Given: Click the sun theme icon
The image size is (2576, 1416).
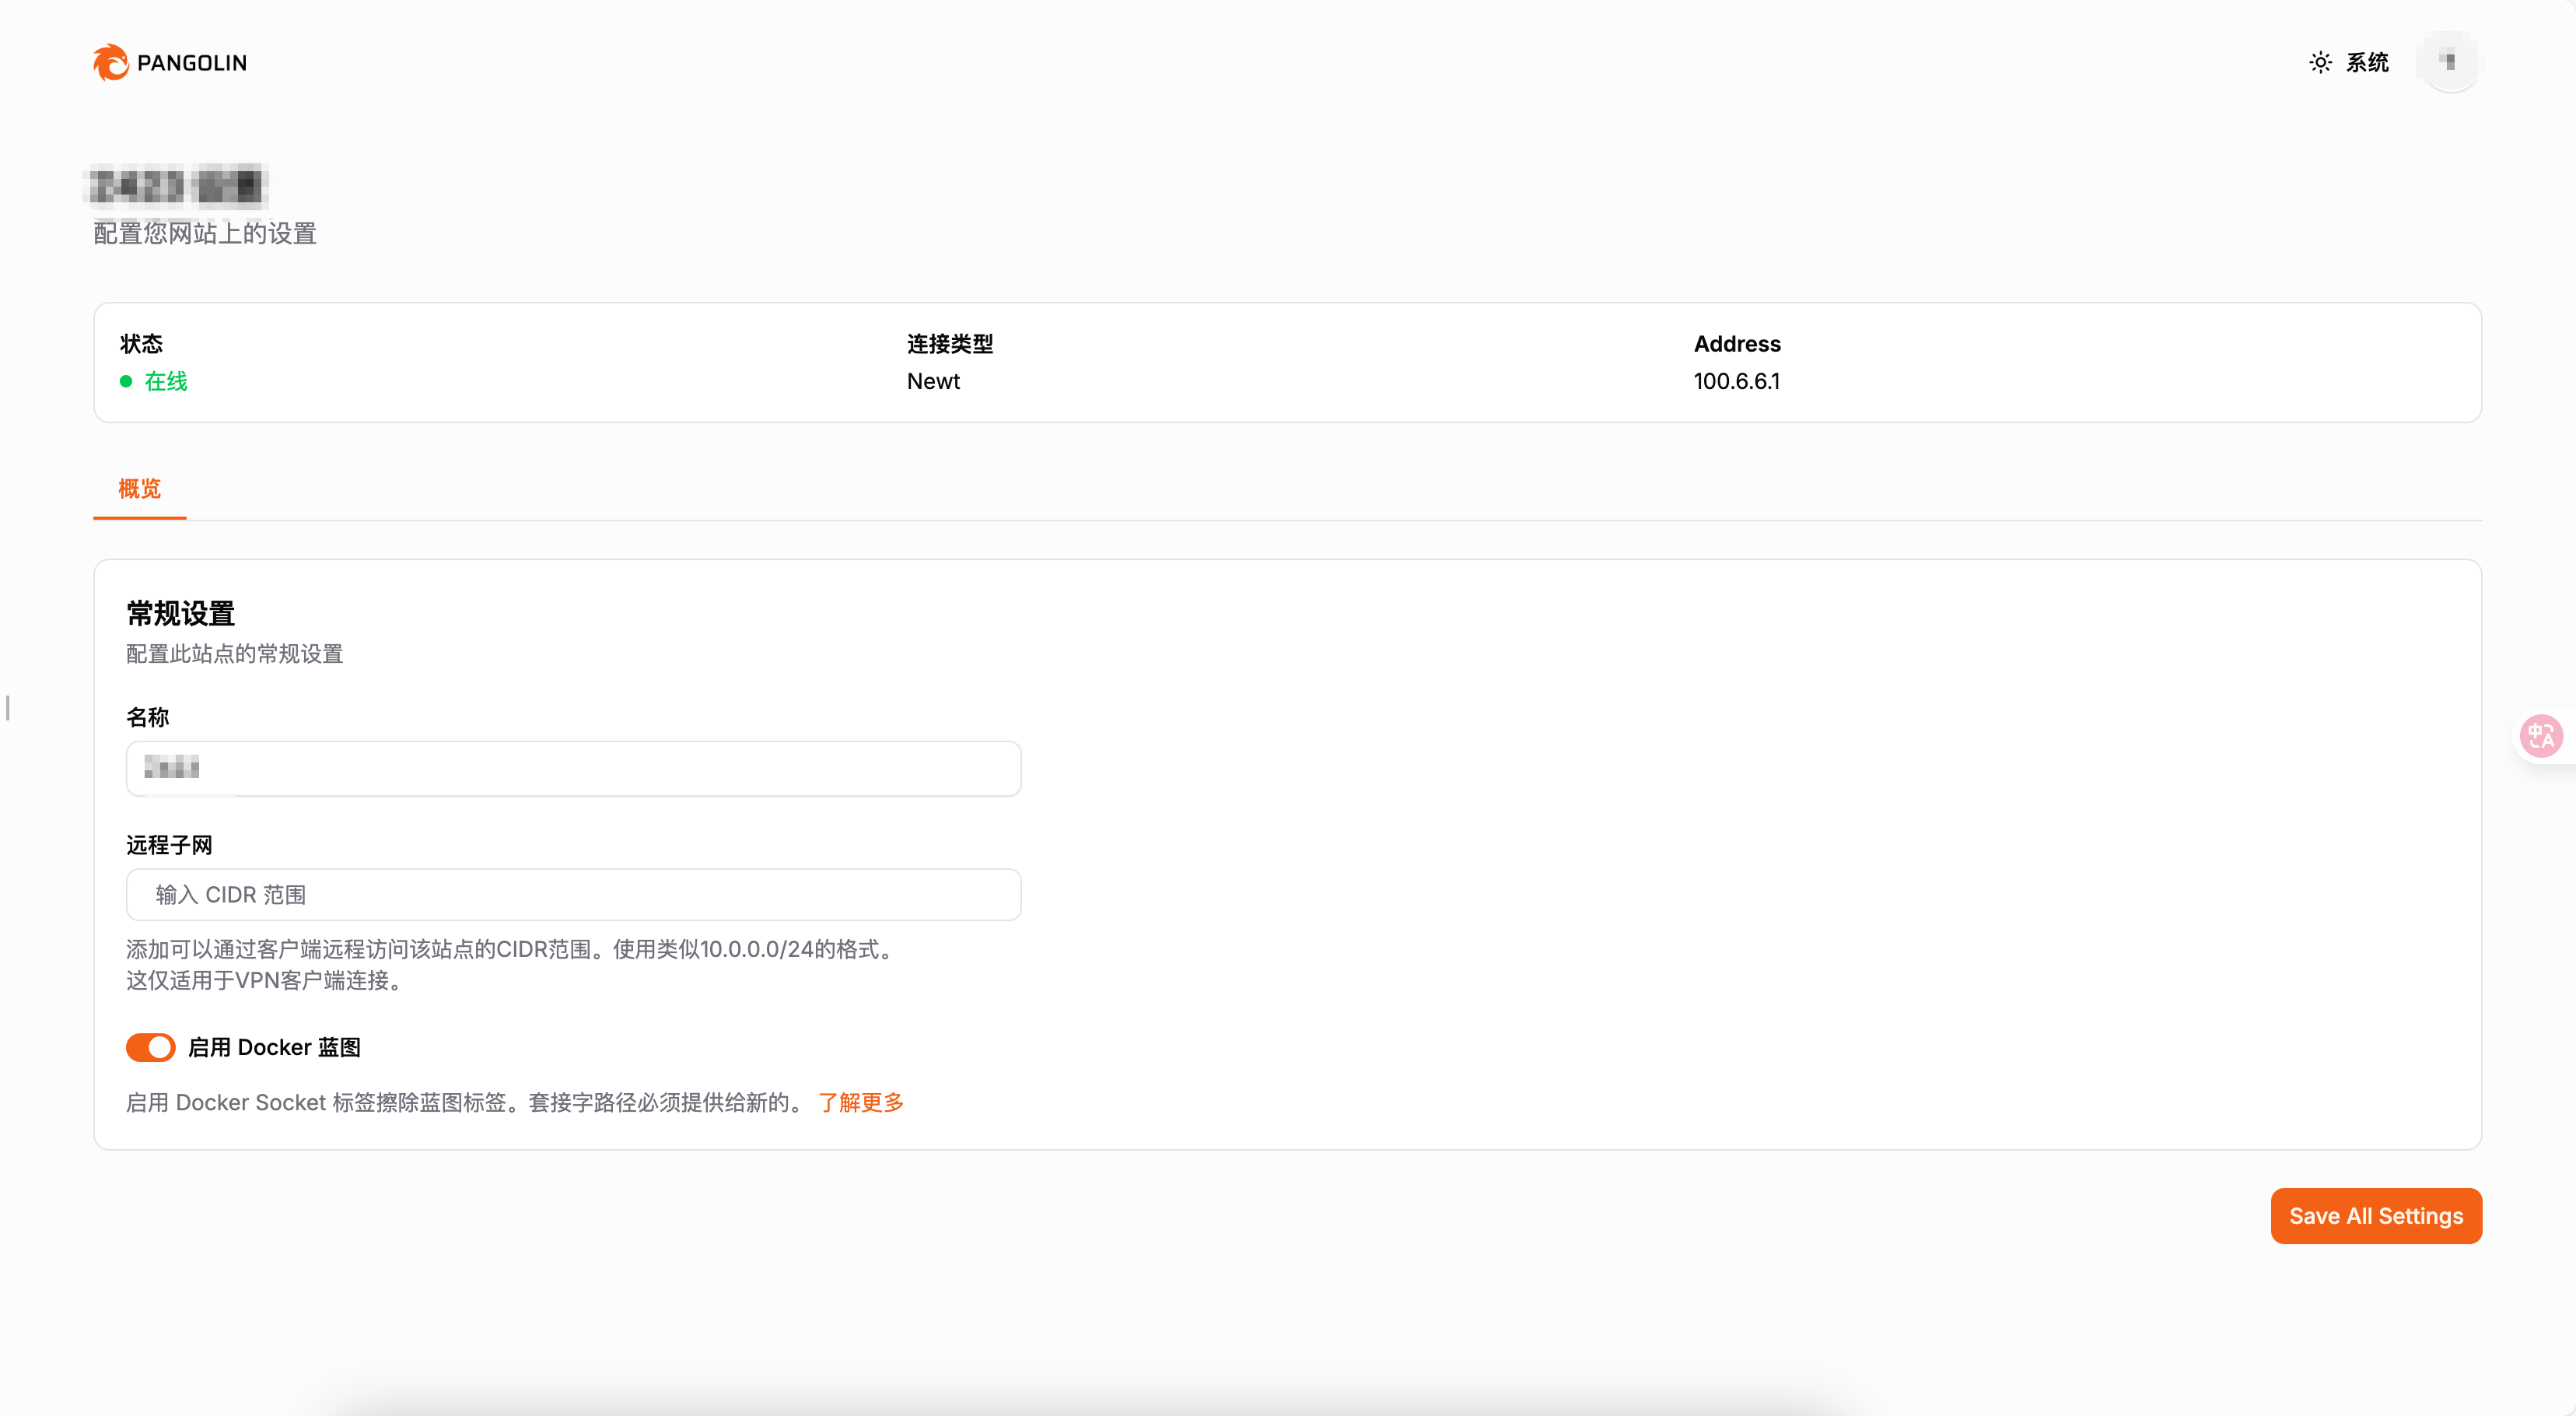Looking at the screenshot, I should pyautogui.click(x=2320, y=62).
